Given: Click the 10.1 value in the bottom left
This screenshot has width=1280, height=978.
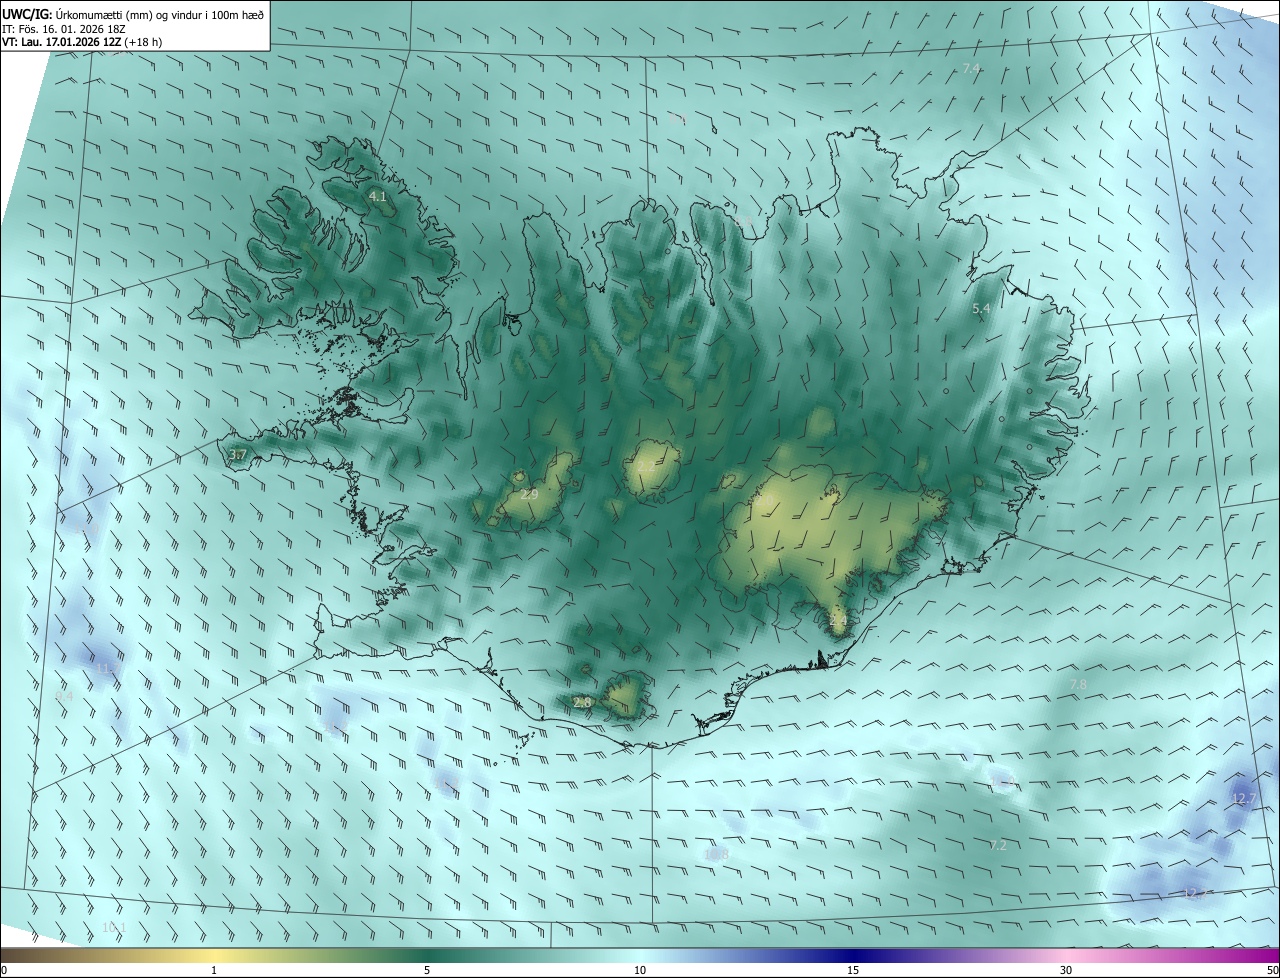Looking at the screenshot, I should 115,928.
